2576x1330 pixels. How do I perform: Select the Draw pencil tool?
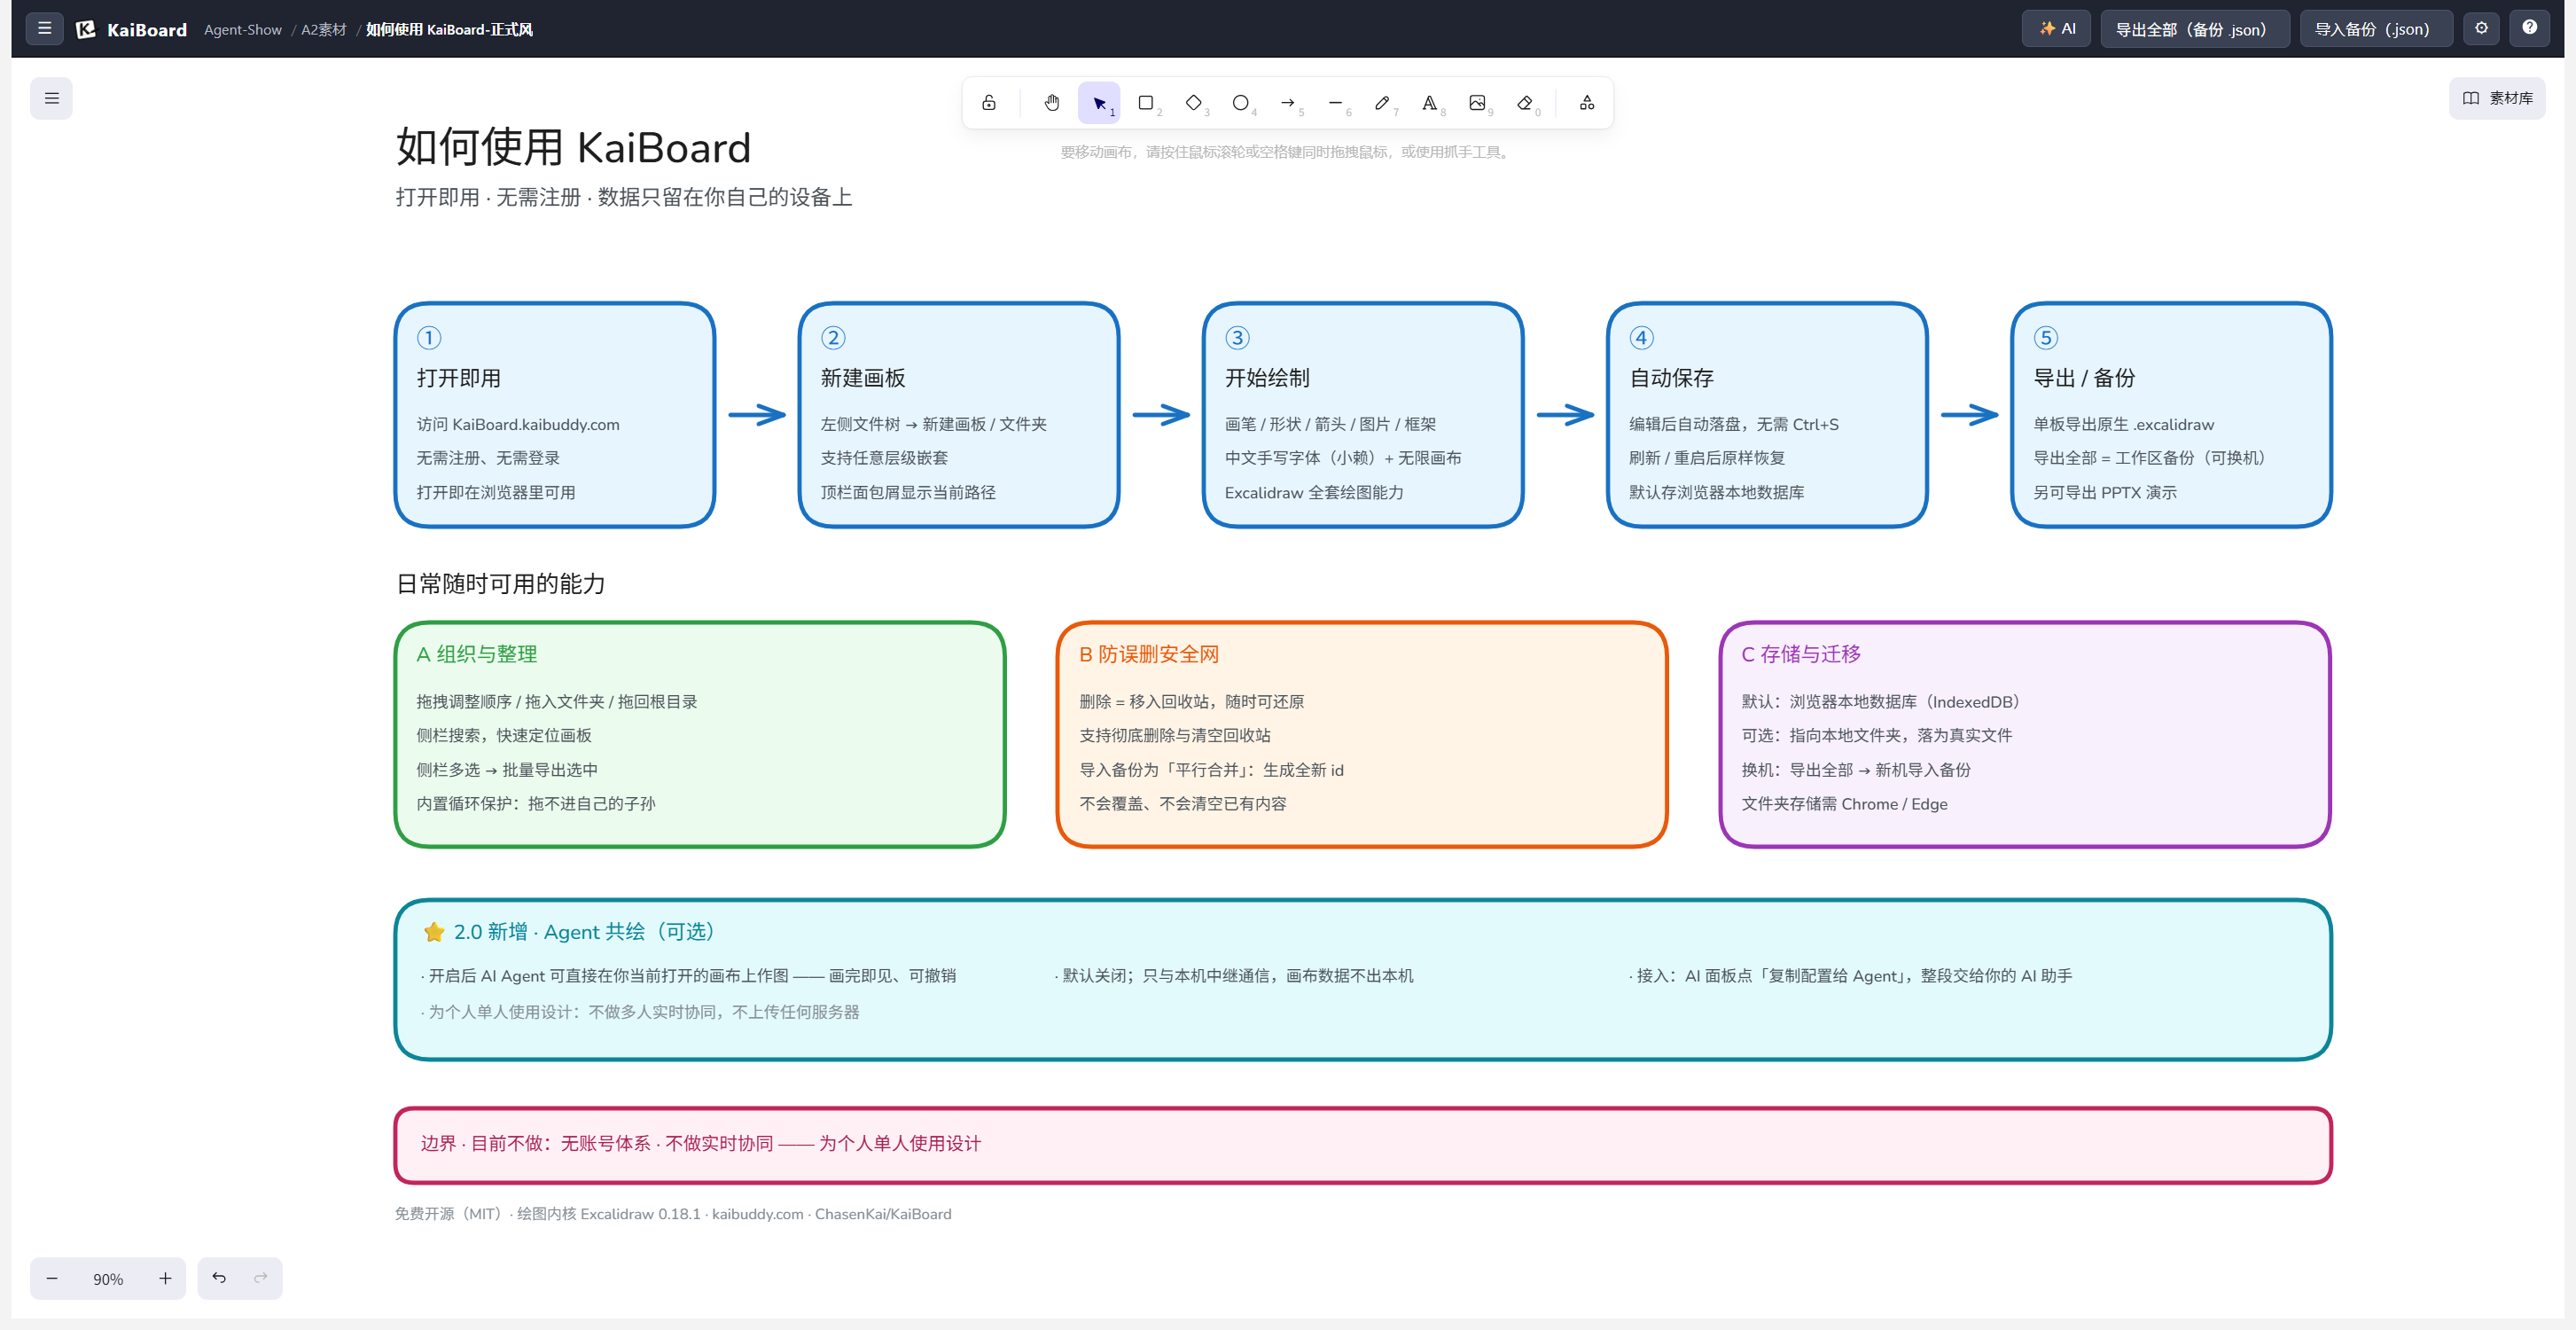point(1382,103)
